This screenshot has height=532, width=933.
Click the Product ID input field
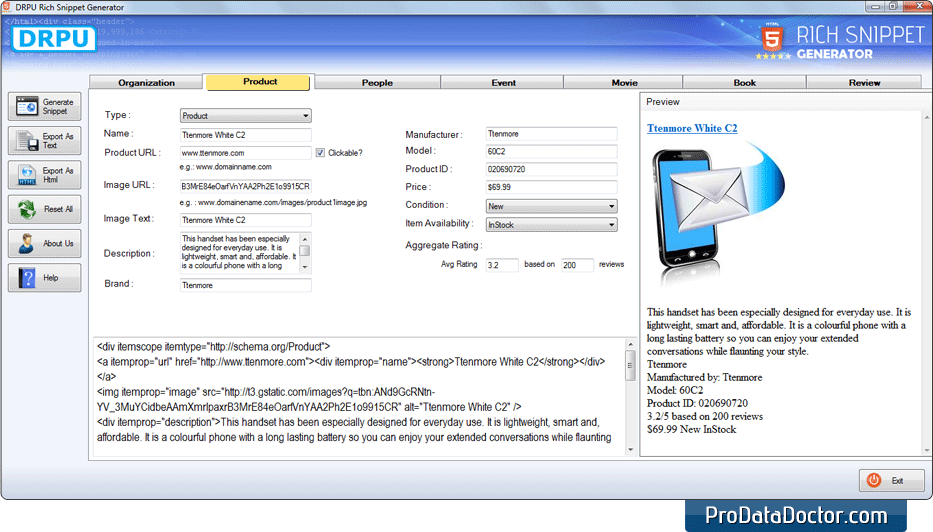coord(551,169)
